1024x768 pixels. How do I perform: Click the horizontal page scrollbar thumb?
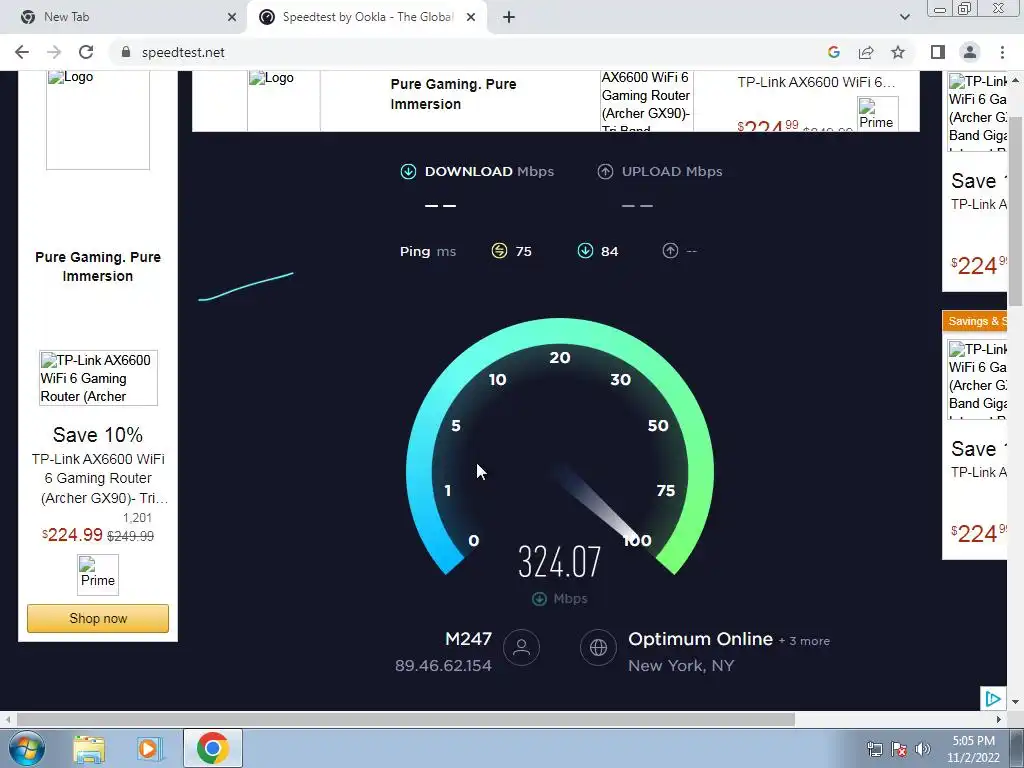[x=405, y=719]
